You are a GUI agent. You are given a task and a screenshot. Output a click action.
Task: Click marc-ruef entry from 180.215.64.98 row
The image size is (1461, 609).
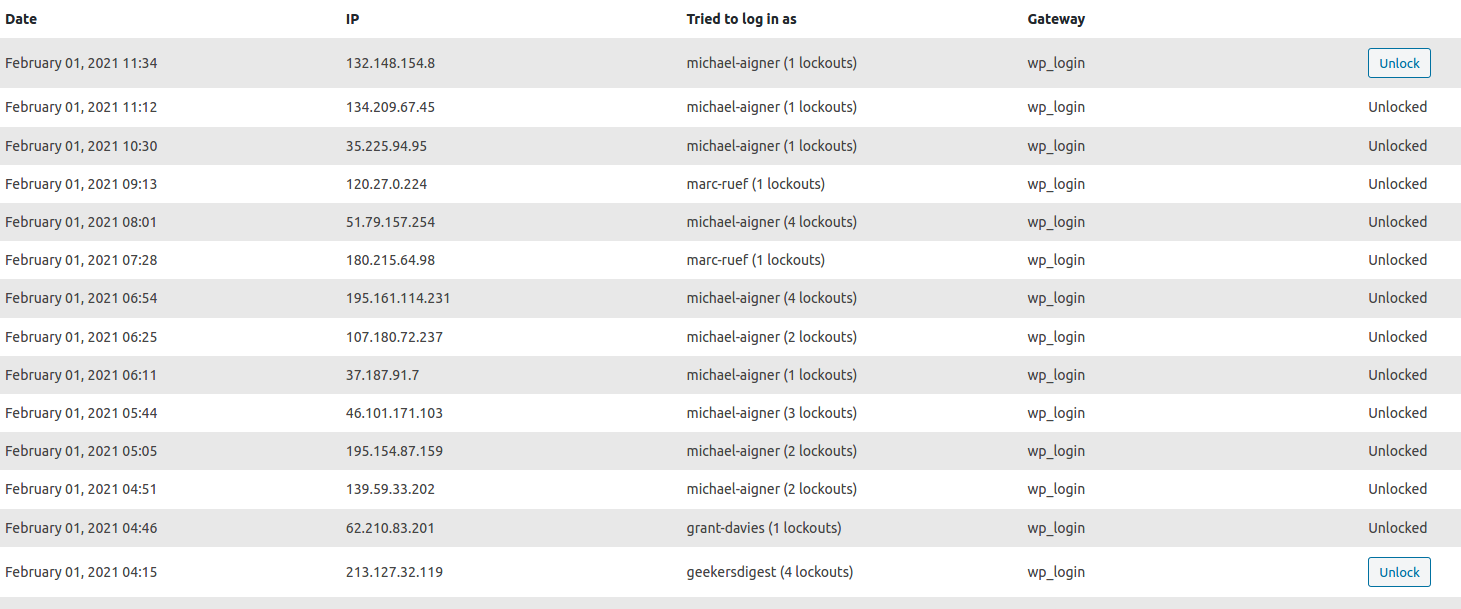click(x=755, y=260)
